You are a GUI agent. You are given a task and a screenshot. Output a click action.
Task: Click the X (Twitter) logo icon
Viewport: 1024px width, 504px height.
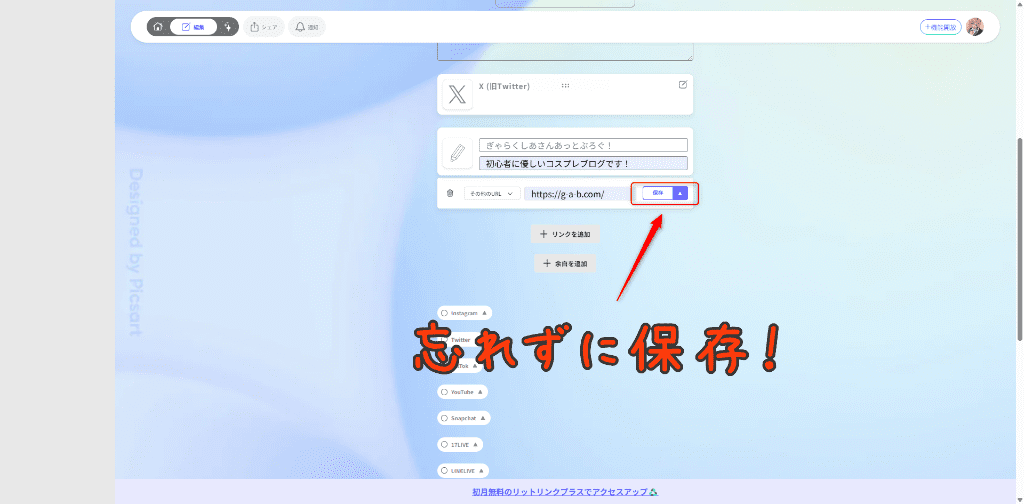(x=457, y=95)
